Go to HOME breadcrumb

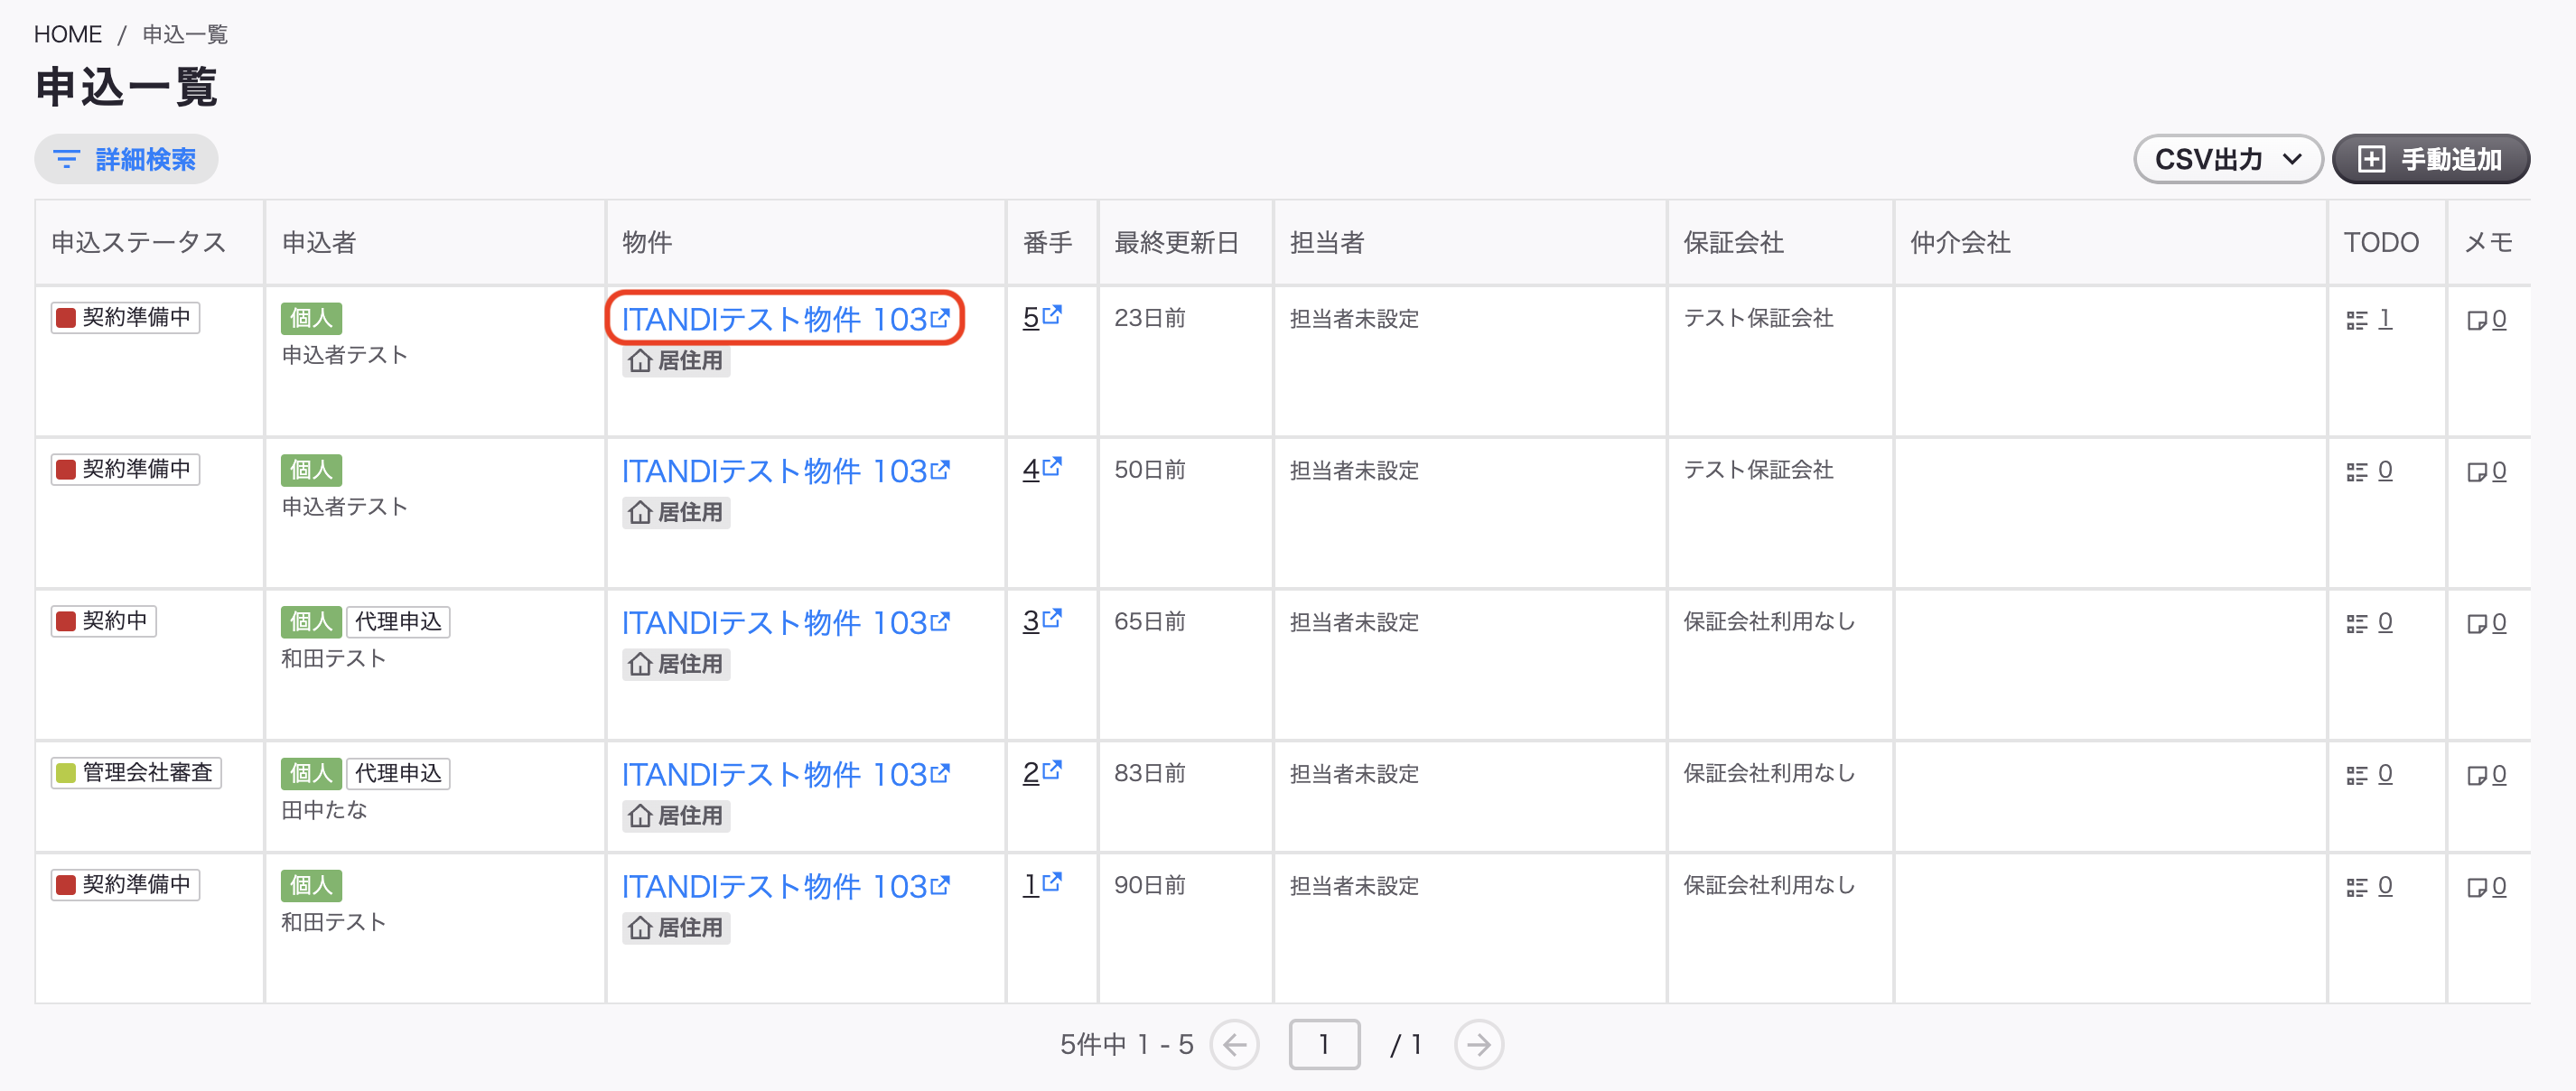pos(68,34)
